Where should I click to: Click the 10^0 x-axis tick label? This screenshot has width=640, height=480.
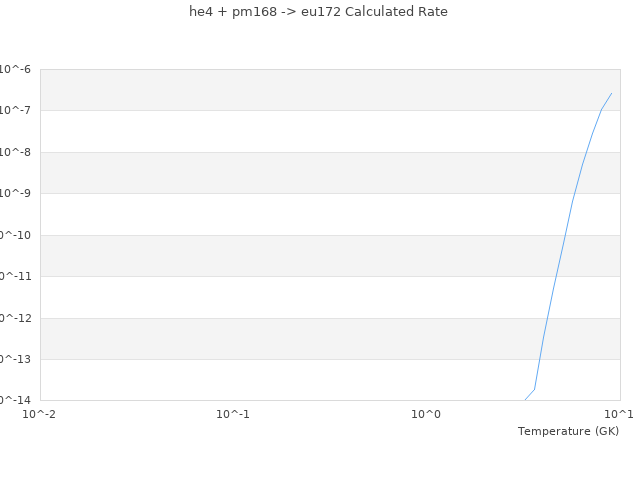[x=426, y=414]
